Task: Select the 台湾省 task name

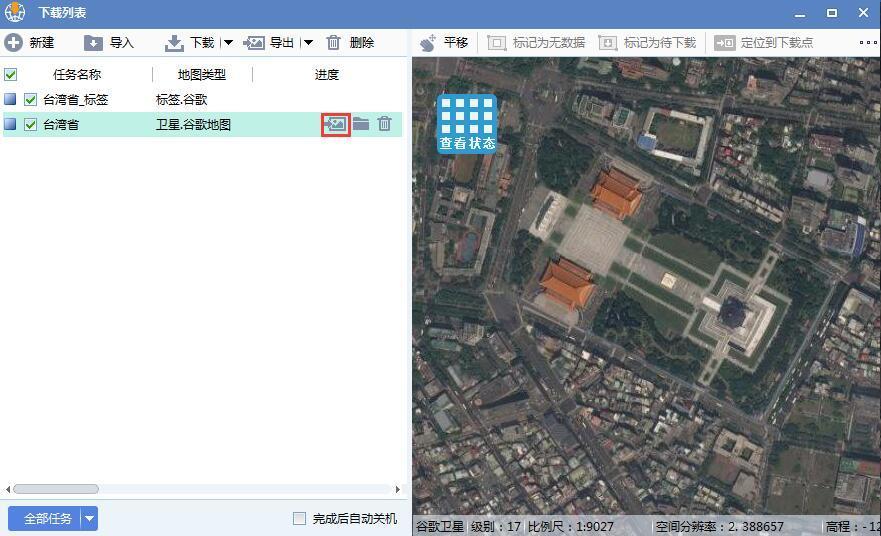Action: tap(61, 125)
